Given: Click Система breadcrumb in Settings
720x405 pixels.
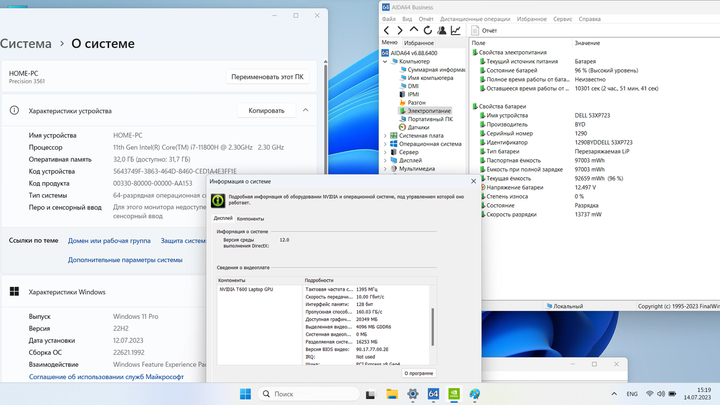Looking at the screenshot, I should [x=26, y=44].
